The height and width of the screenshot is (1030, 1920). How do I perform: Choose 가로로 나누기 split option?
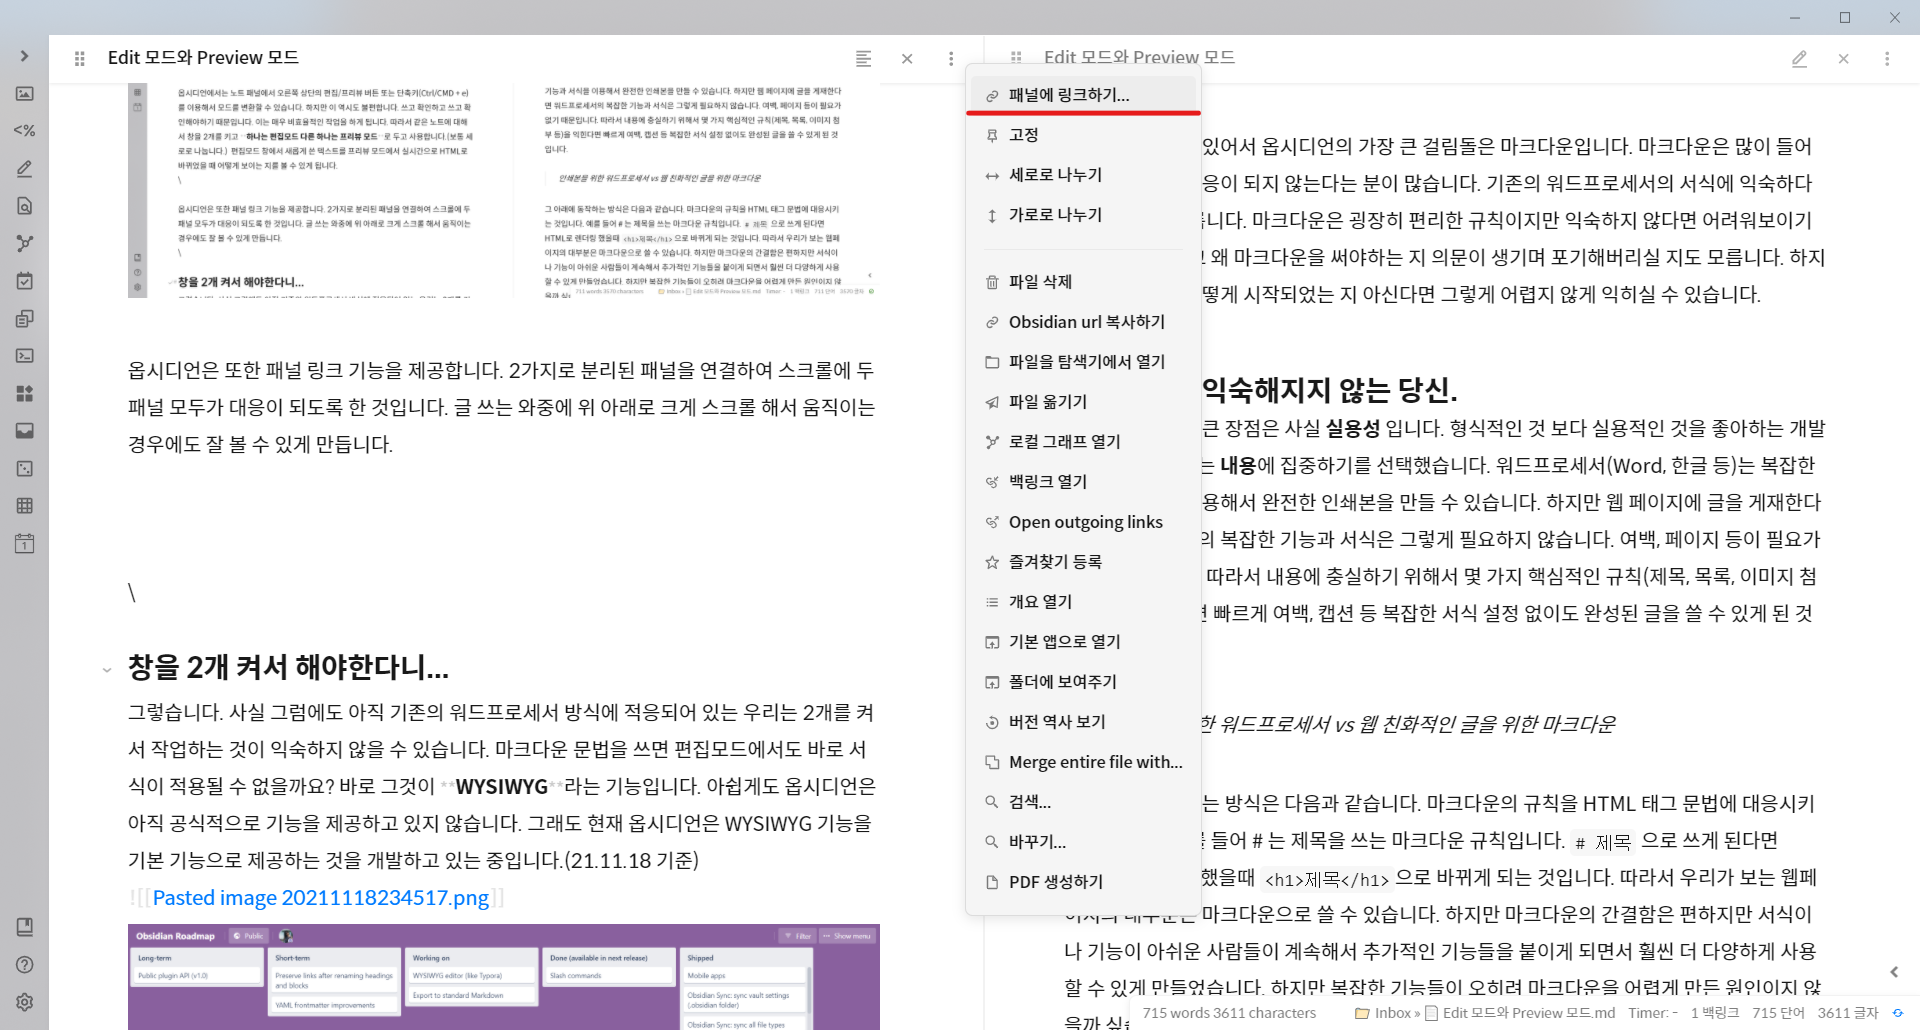[1083, 215]
